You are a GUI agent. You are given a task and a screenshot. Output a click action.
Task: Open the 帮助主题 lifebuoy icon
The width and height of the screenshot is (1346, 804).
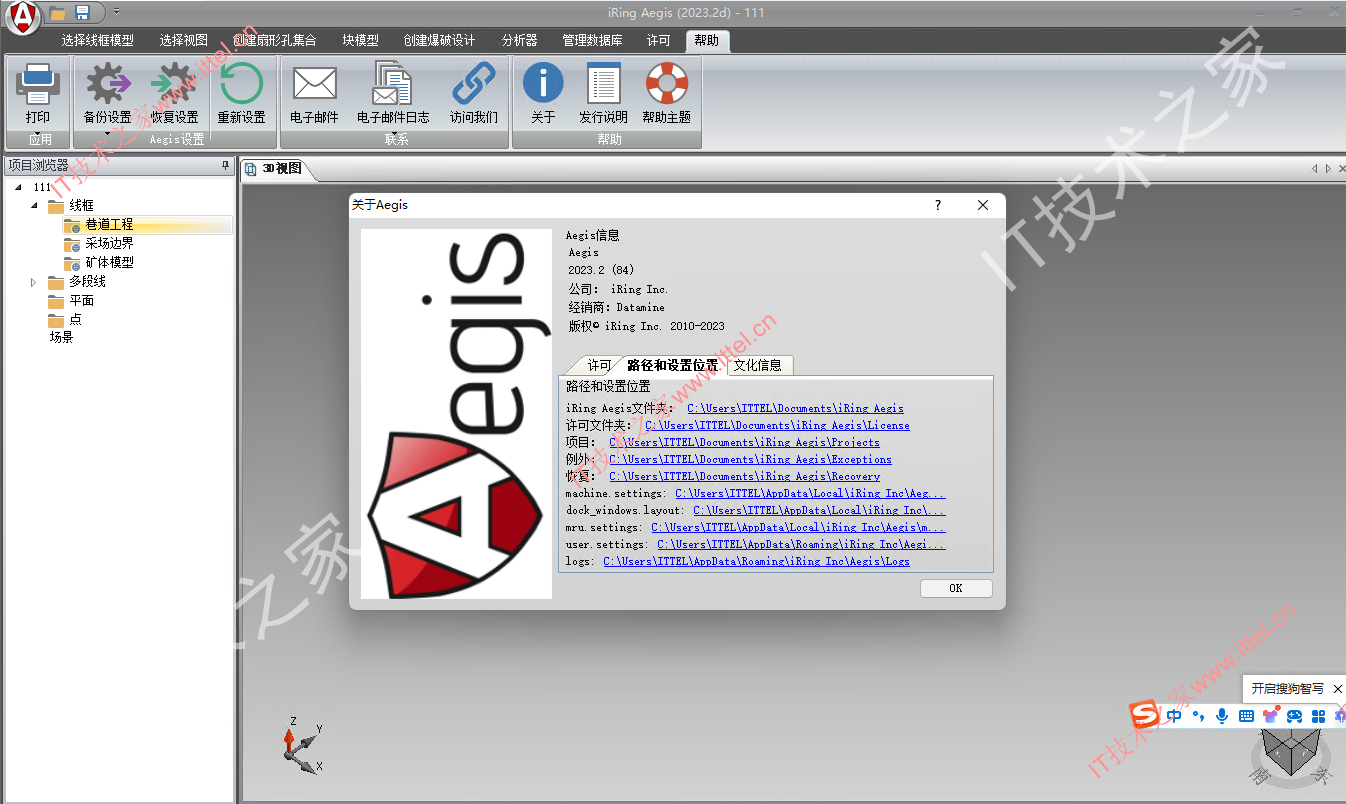coord(666,84)
